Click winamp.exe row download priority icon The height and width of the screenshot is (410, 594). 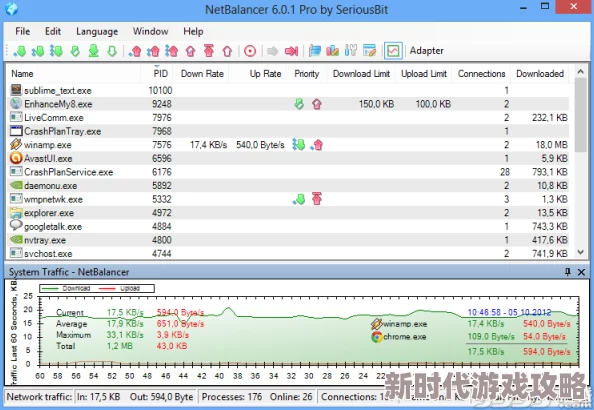pyautogui.click(x=299, y=145)
